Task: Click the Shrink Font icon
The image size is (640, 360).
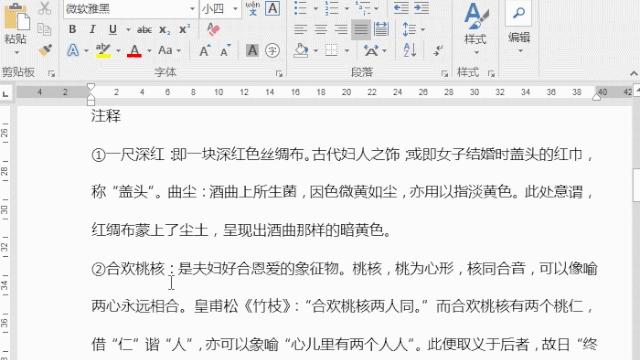Action: click(x=225, y=51)
